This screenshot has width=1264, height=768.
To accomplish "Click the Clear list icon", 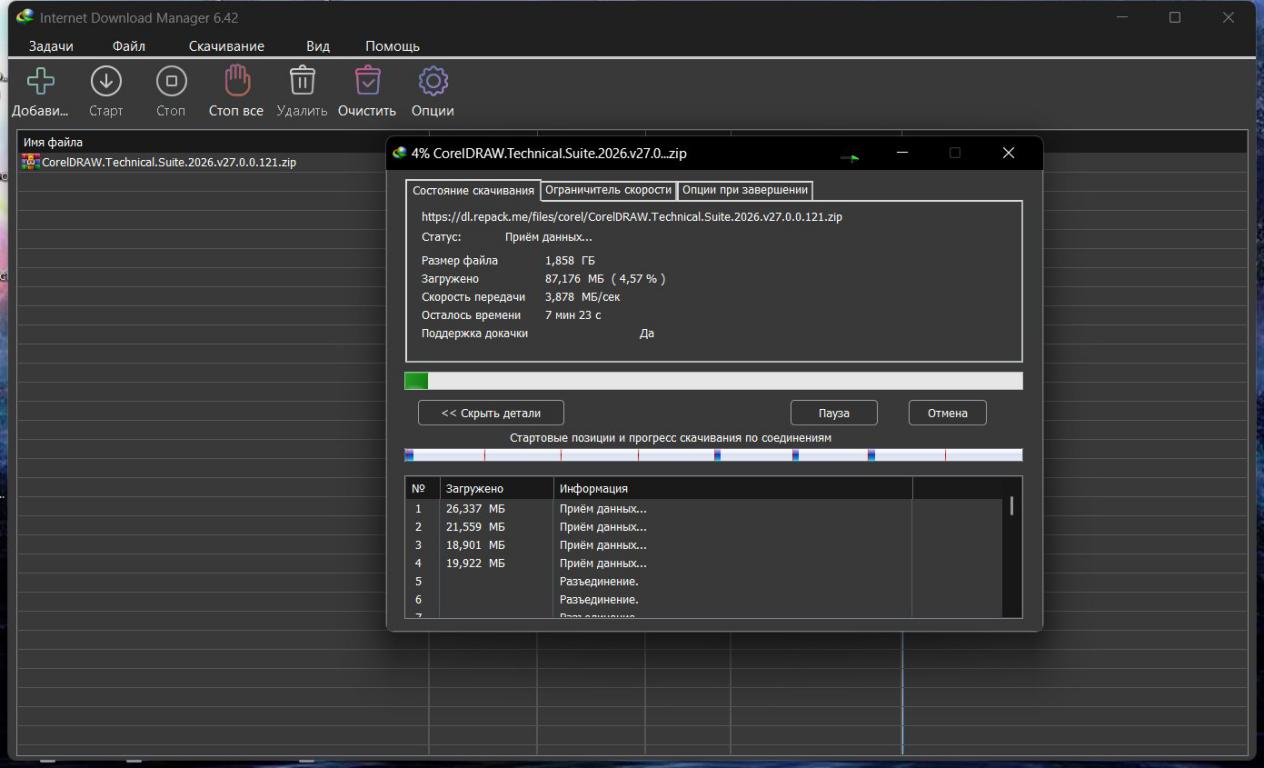I will 367,81.
